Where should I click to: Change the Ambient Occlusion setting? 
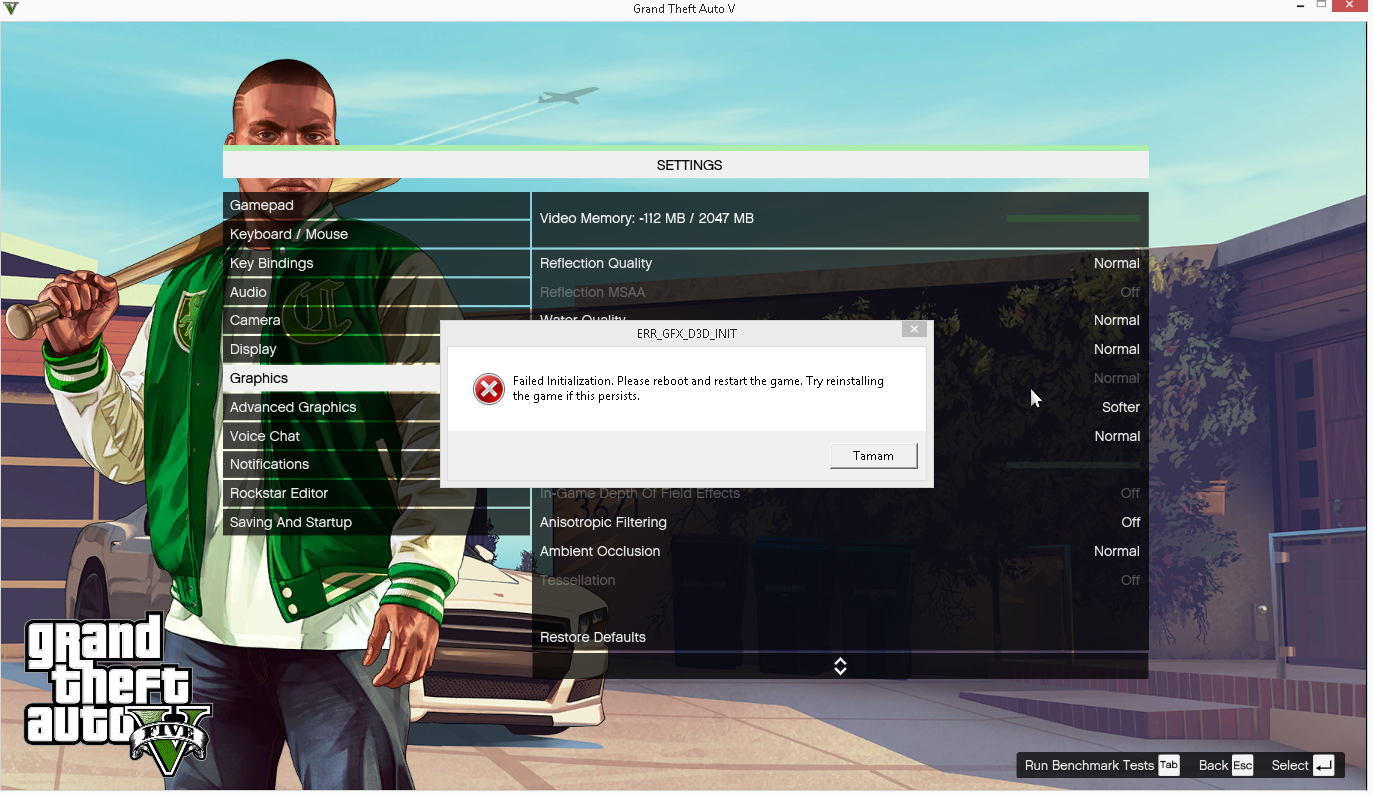(x=840, y=551)
